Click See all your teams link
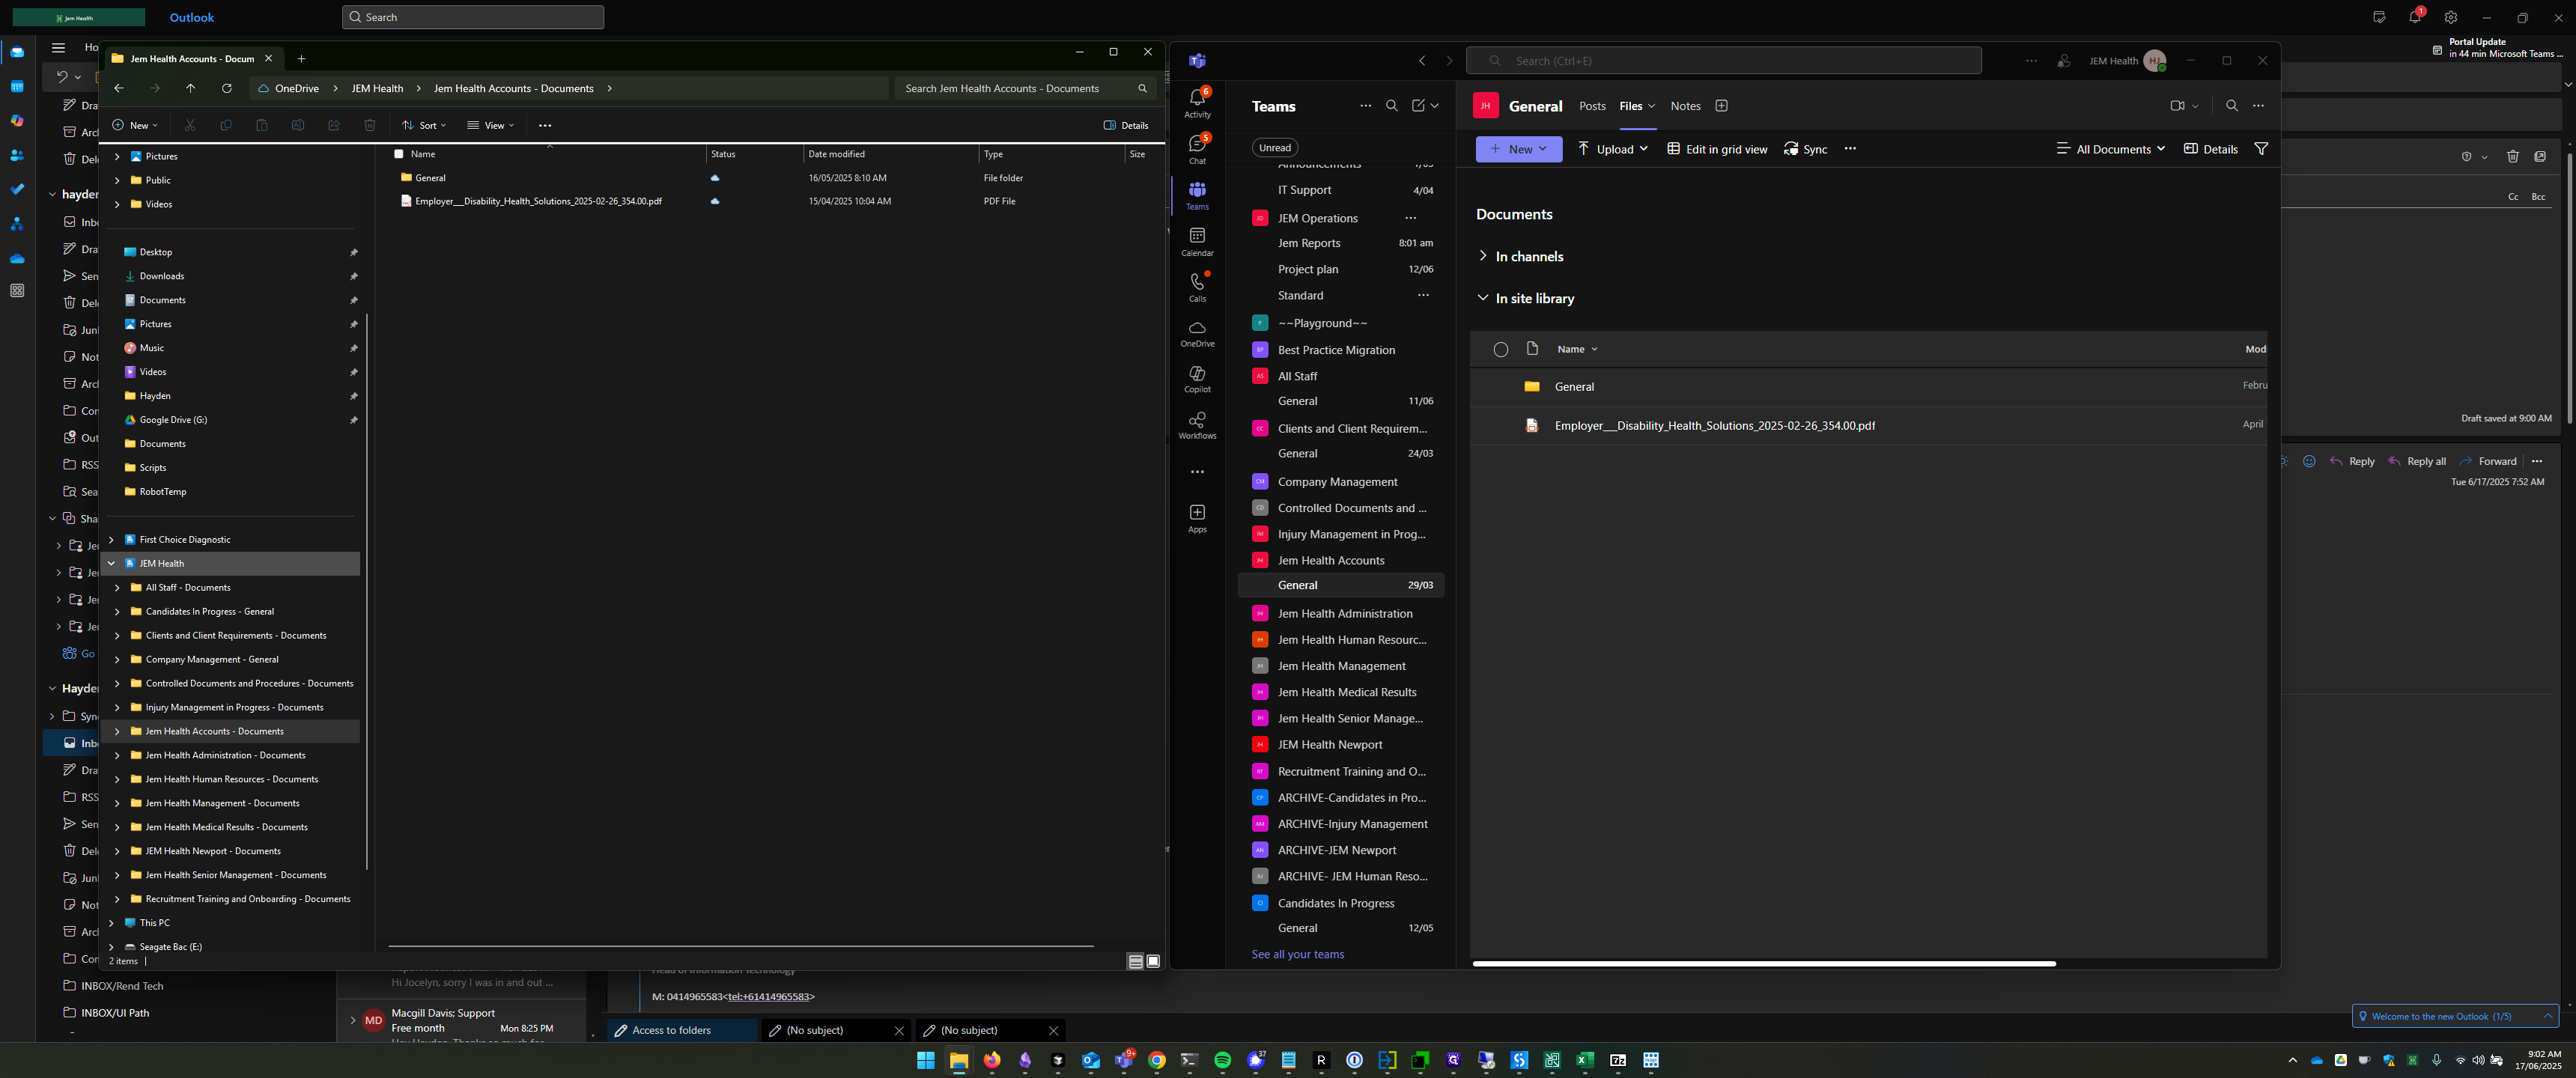The image size is (2576, 1078). click(x=1297, y=955)
